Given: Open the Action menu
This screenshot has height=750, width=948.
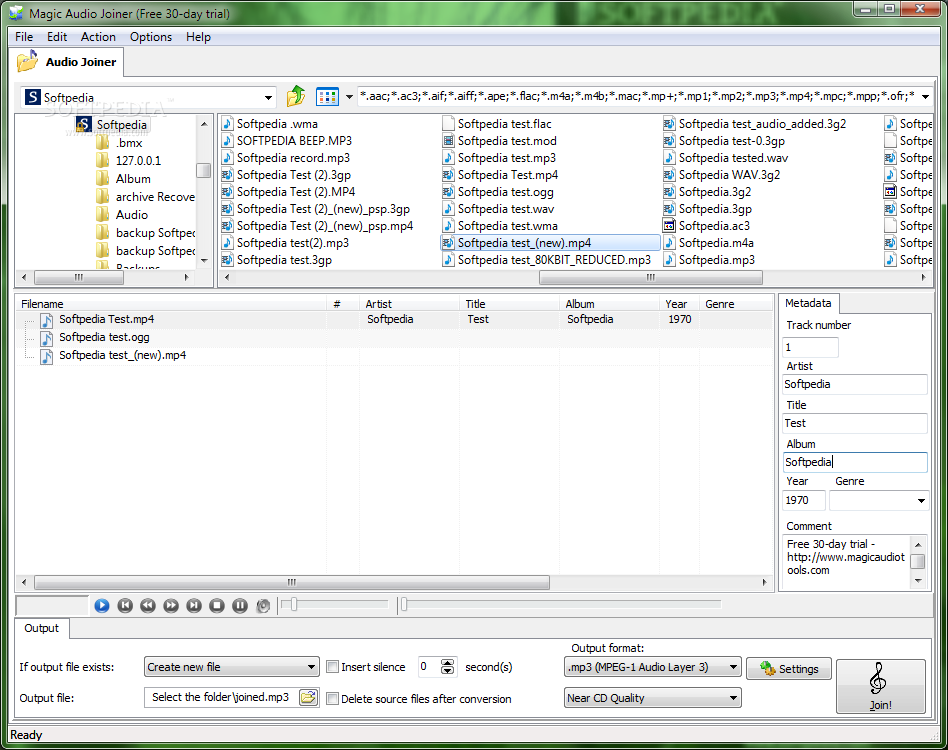Looking at the screenshot, I should [x=98, y=37].
